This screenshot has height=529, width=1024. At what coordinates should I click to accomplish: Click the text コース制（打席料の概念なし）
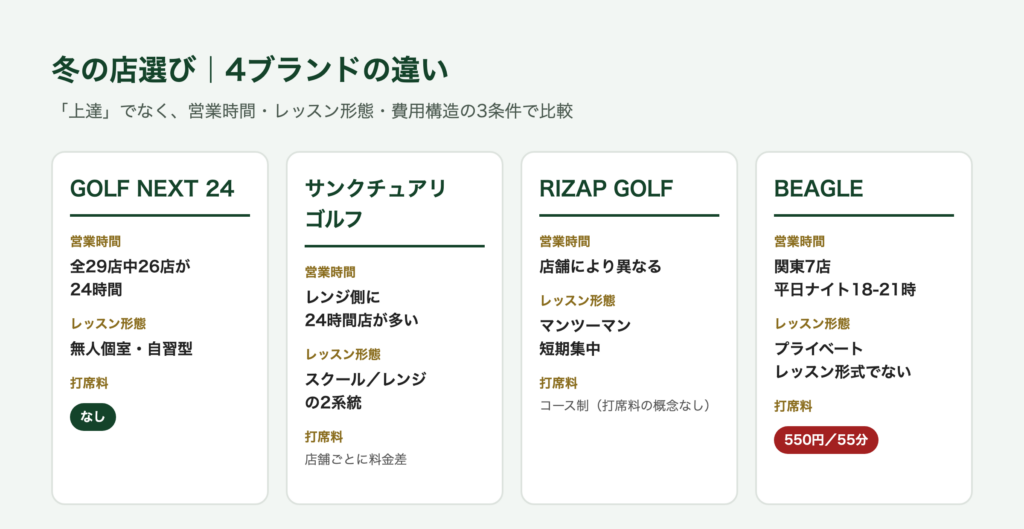624,406
